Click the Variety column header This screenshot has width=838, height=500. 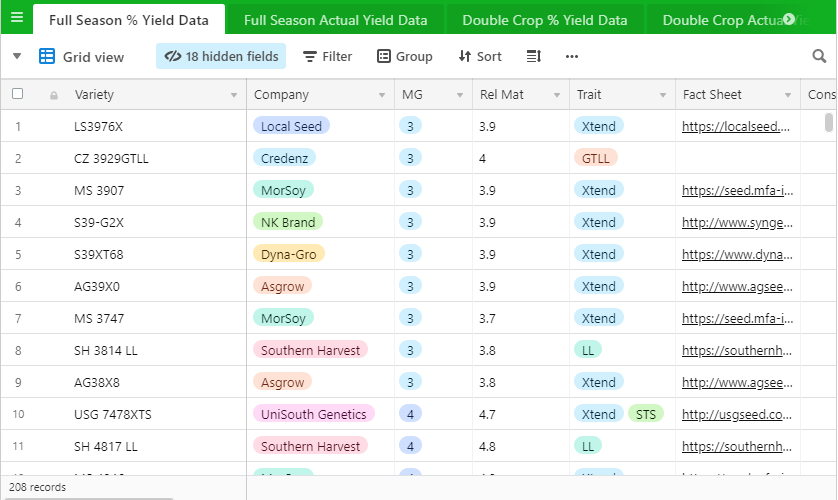(124, 95)
